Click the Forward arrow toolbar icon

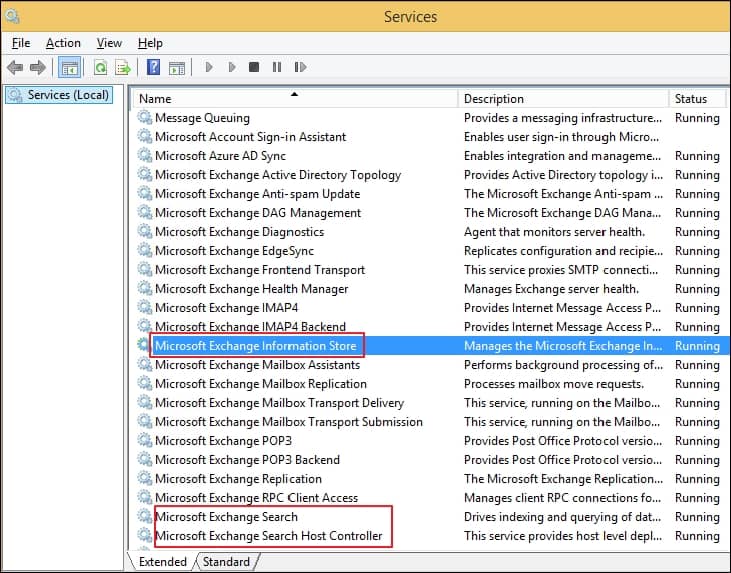point(38,68)
